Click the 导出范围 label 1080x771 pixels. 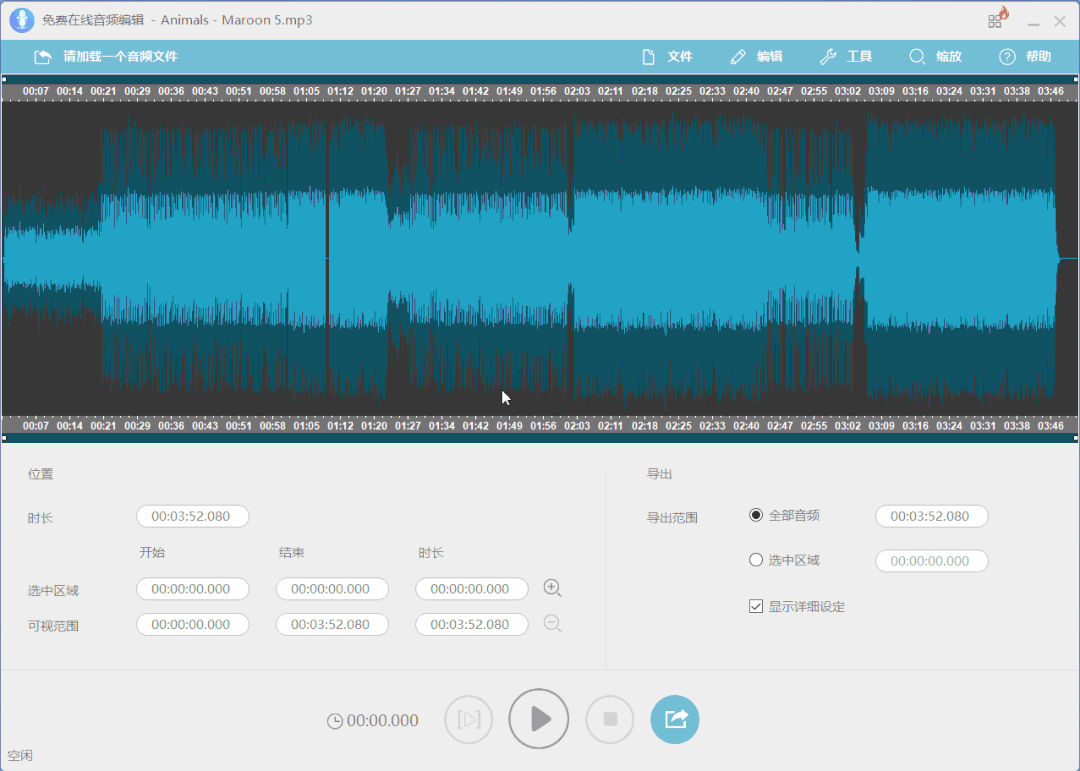[x=672, y=517]
